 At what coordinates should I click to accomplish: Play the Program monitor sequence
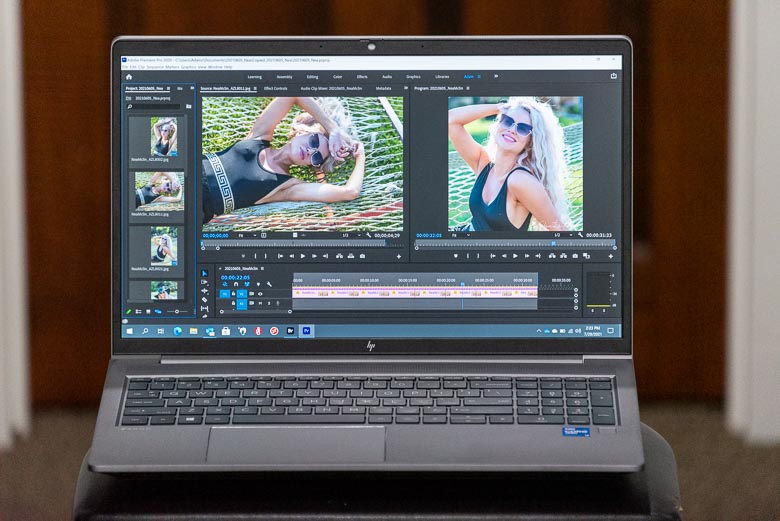[x=515, y=256]
